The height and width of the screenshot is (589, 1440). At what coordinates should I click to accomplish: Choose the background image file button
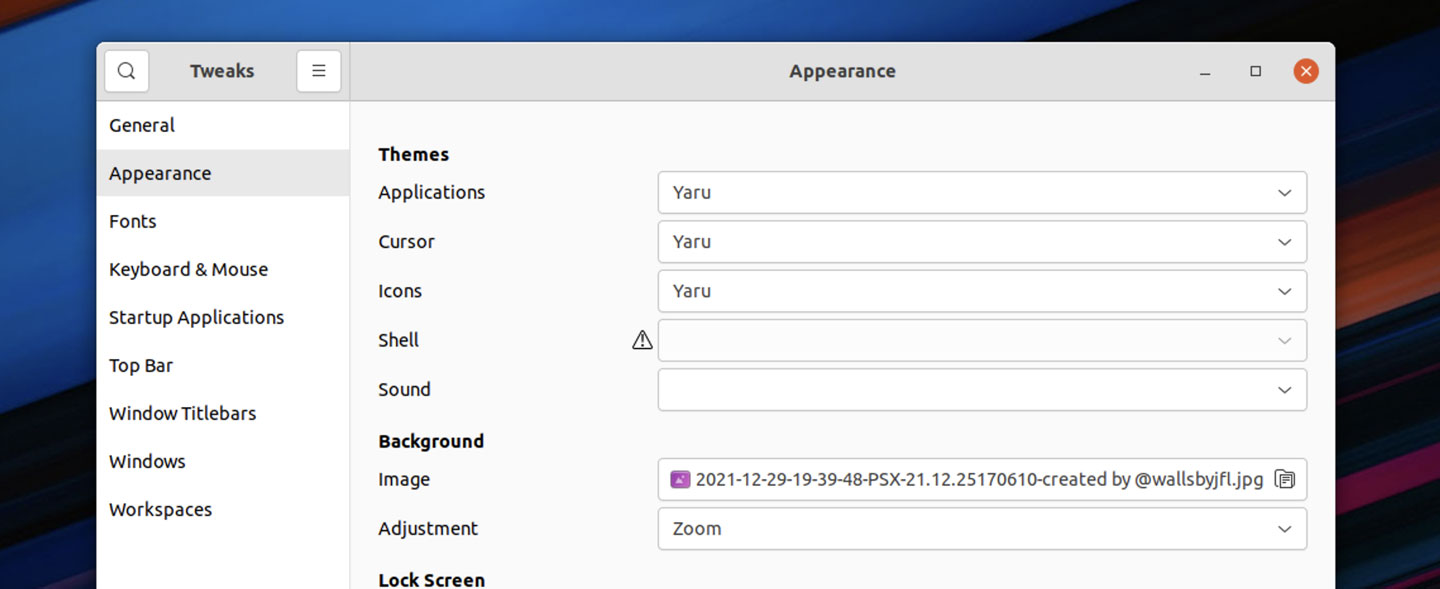point(982,479)
